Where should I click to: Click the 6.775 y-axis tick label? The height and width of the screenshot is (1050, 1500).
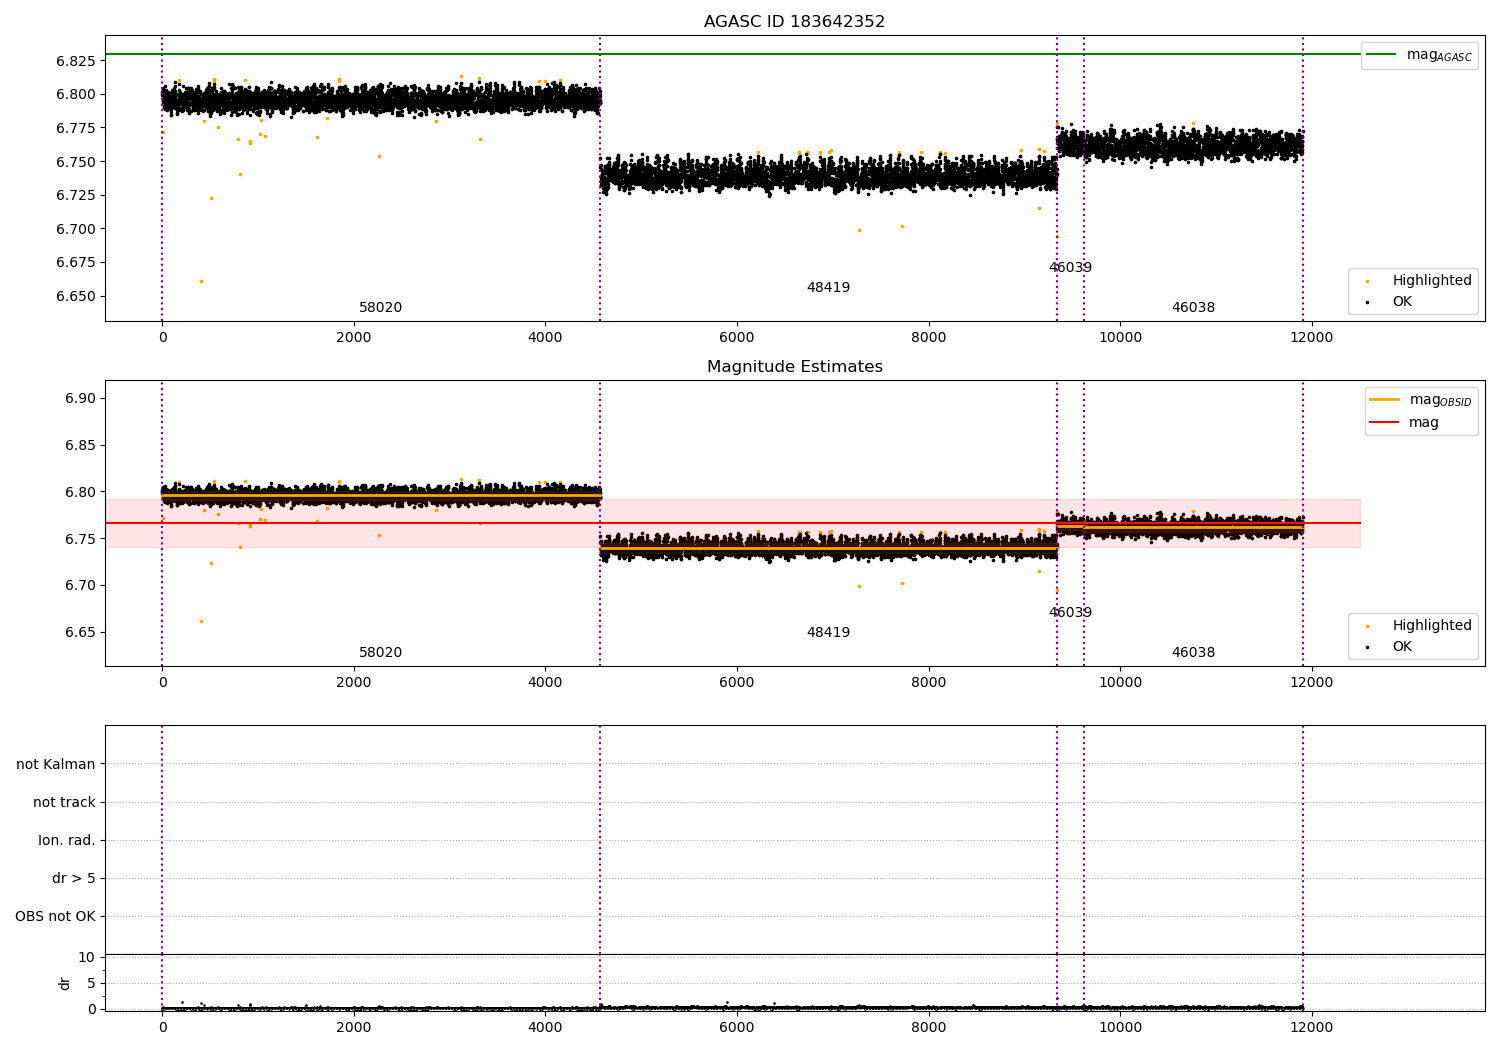[76, 128]
